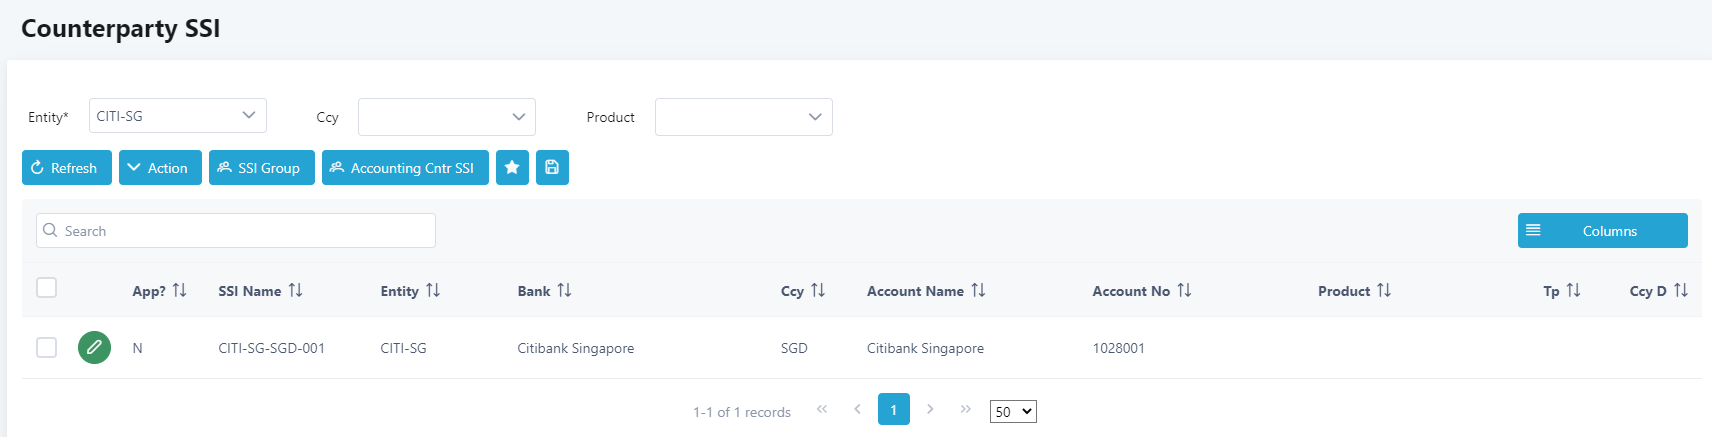Viewport: 1712px width, 437px height.
Task: Sort by SSI Name column arrows
Action: coord(296,291)
